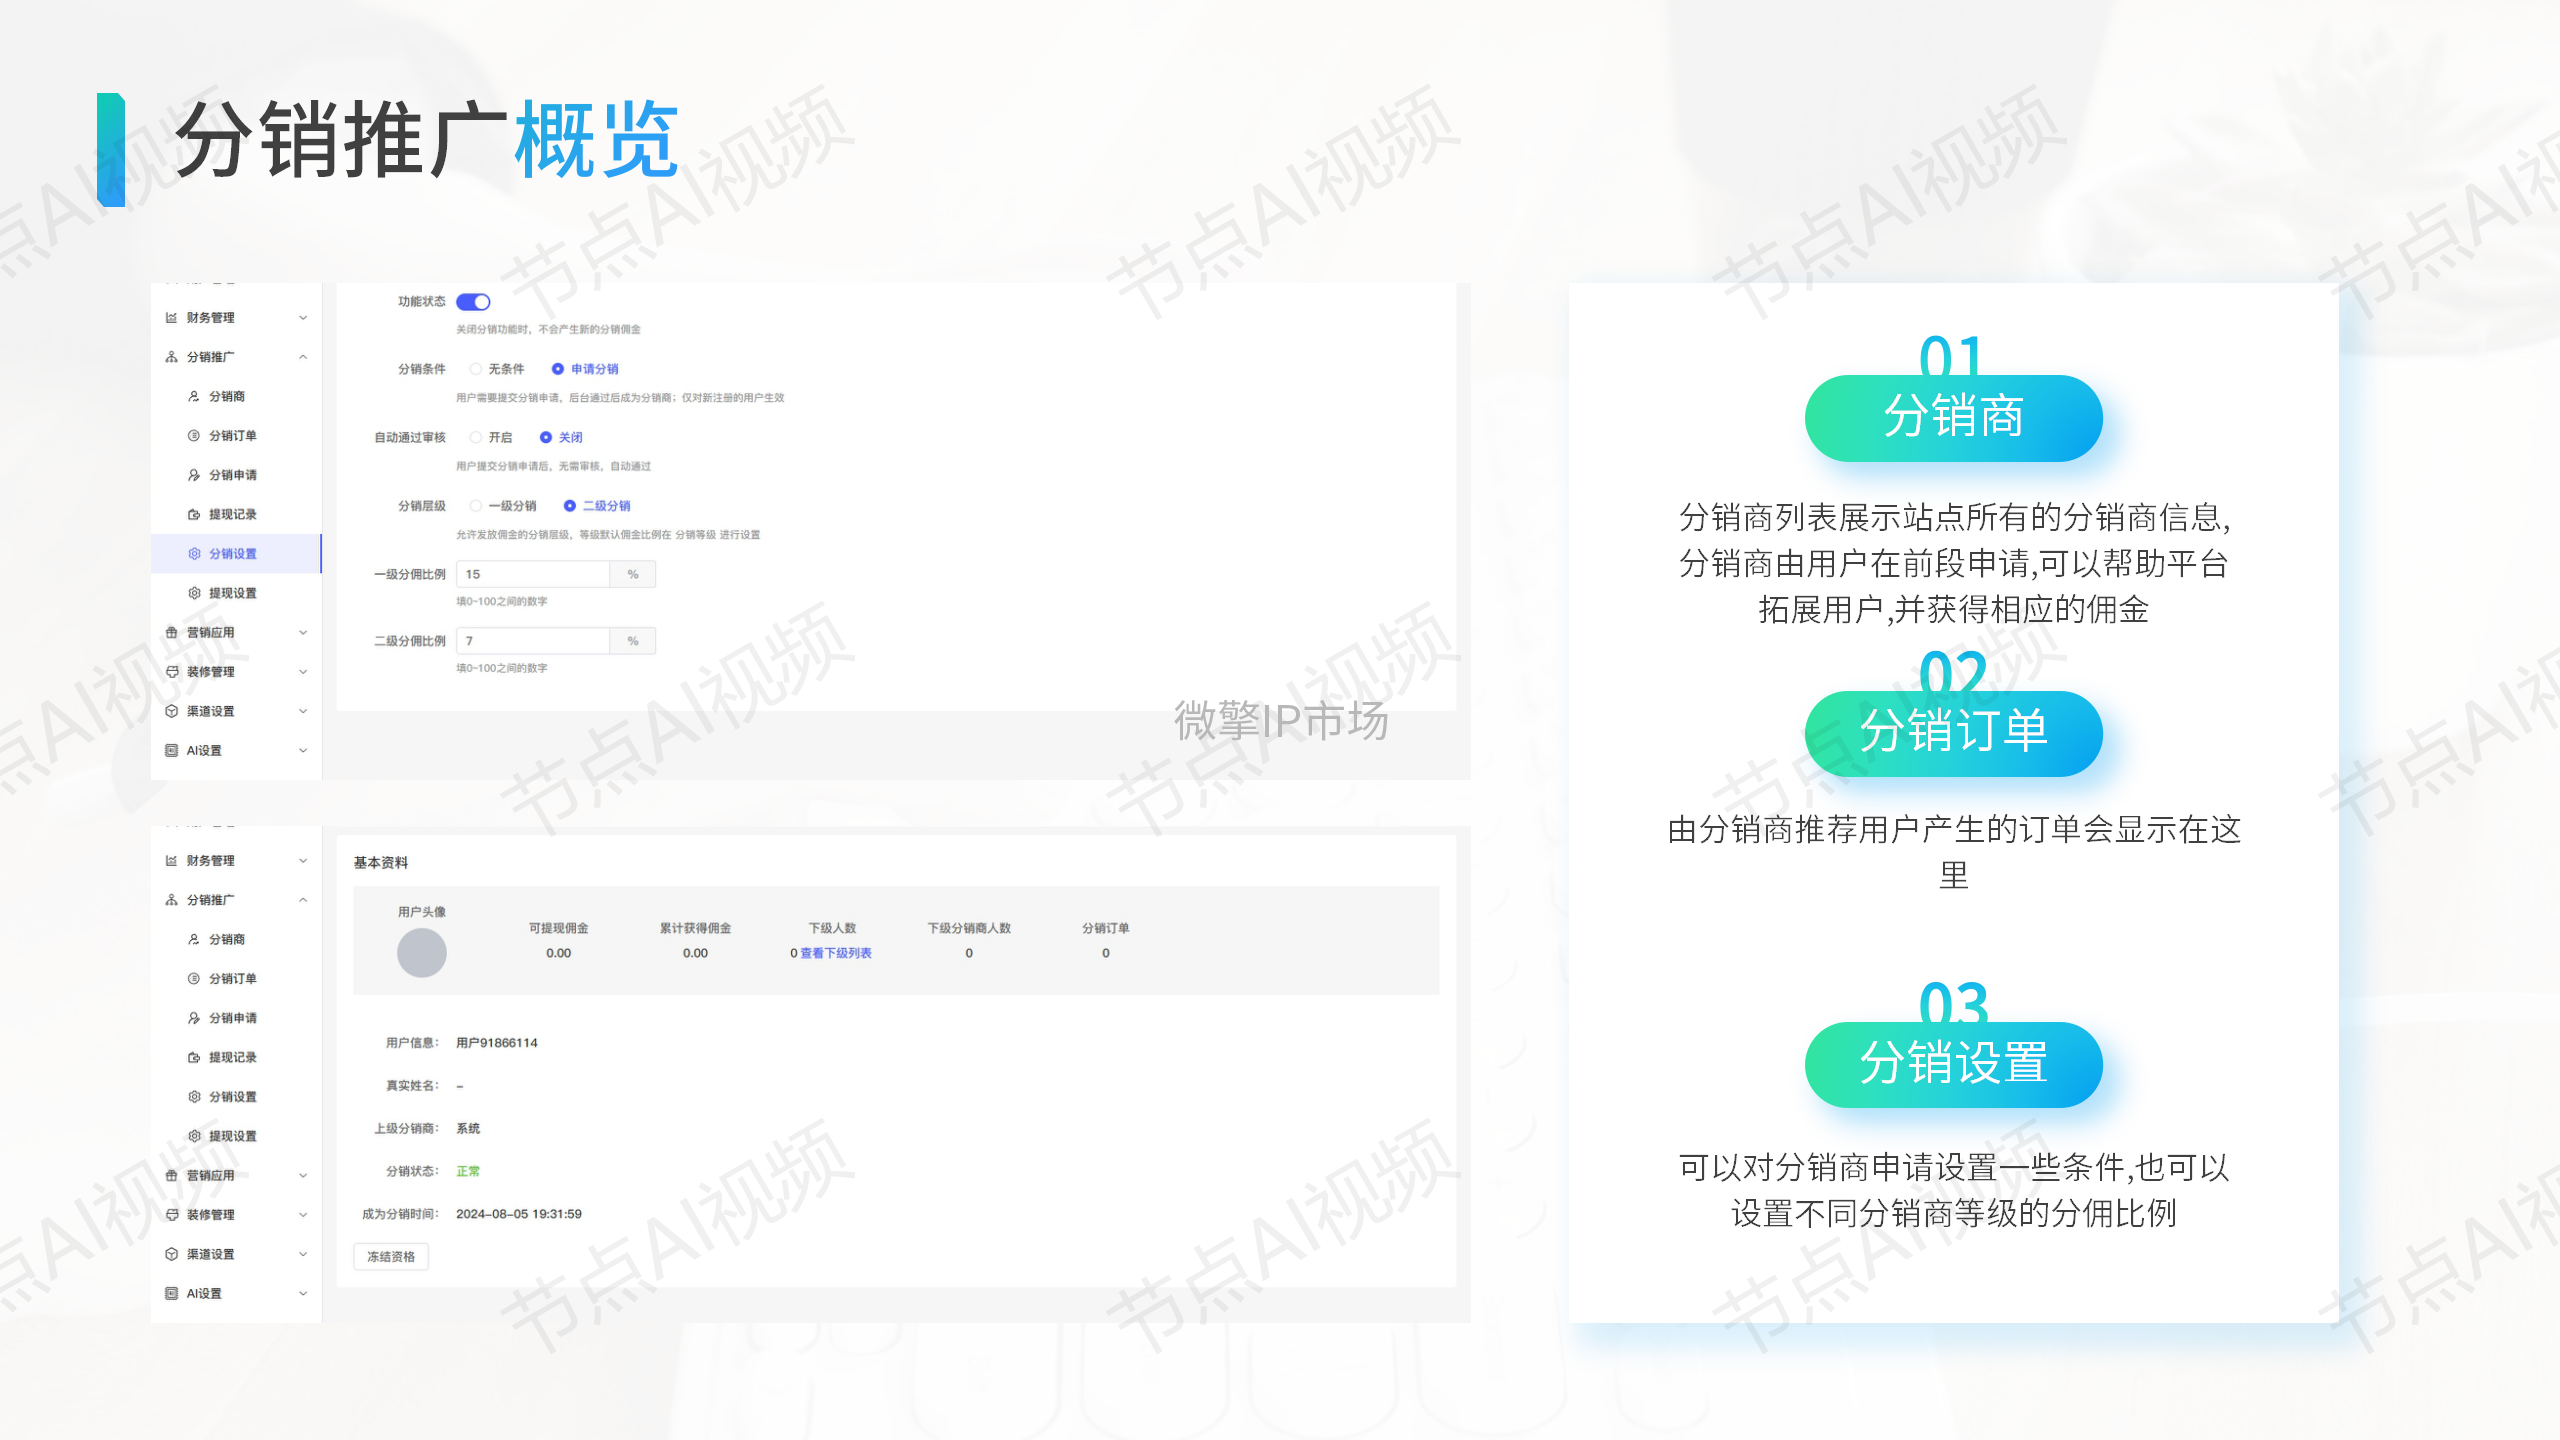Click 渠道设置 cube icon in 基本资料 screenshot
The height and width of the screenshot is (1440, 2560).
[x=171, y=1254]
